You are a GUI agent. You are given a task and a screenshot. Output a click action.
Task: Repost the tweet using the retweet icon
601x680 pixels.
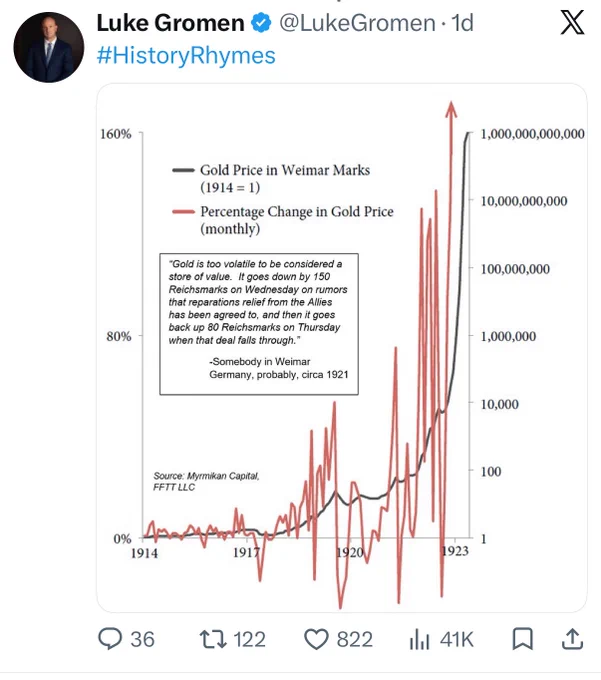[213, 639]
